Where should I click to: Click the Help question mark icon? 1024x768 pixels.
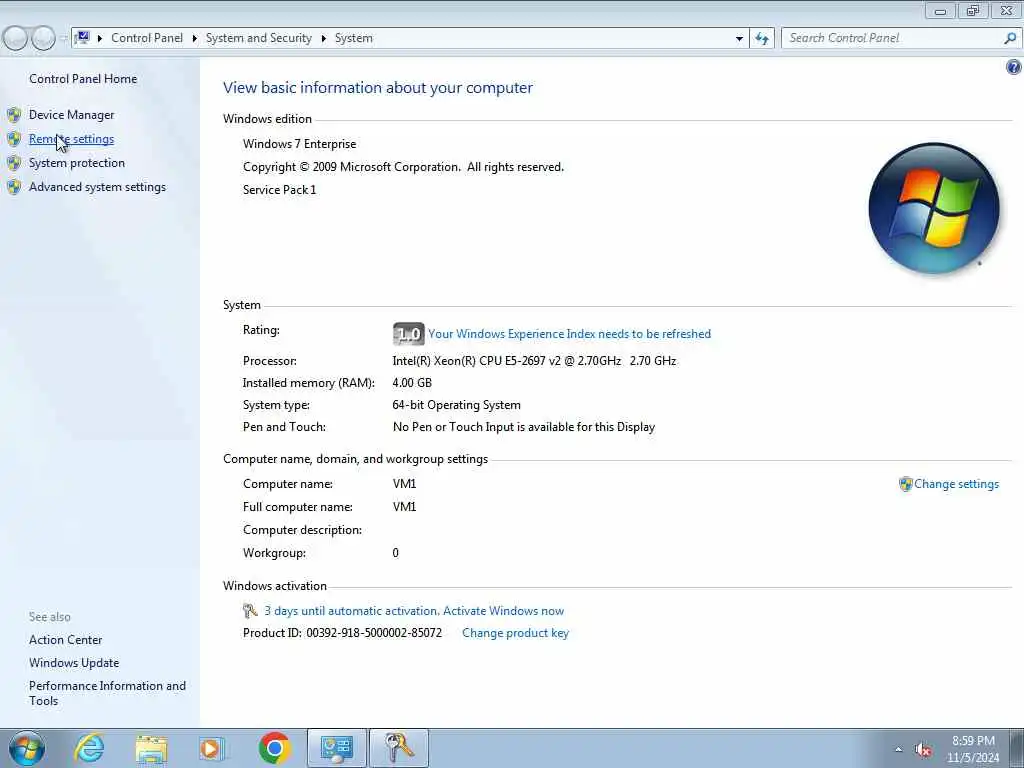(1014, 67)
